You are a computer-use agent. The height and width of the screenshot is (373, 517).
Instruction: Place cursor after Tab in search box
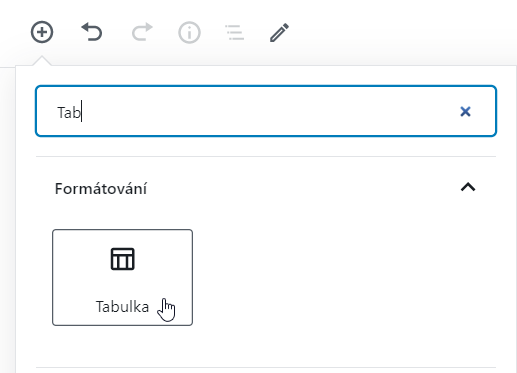tap(81, 112)
